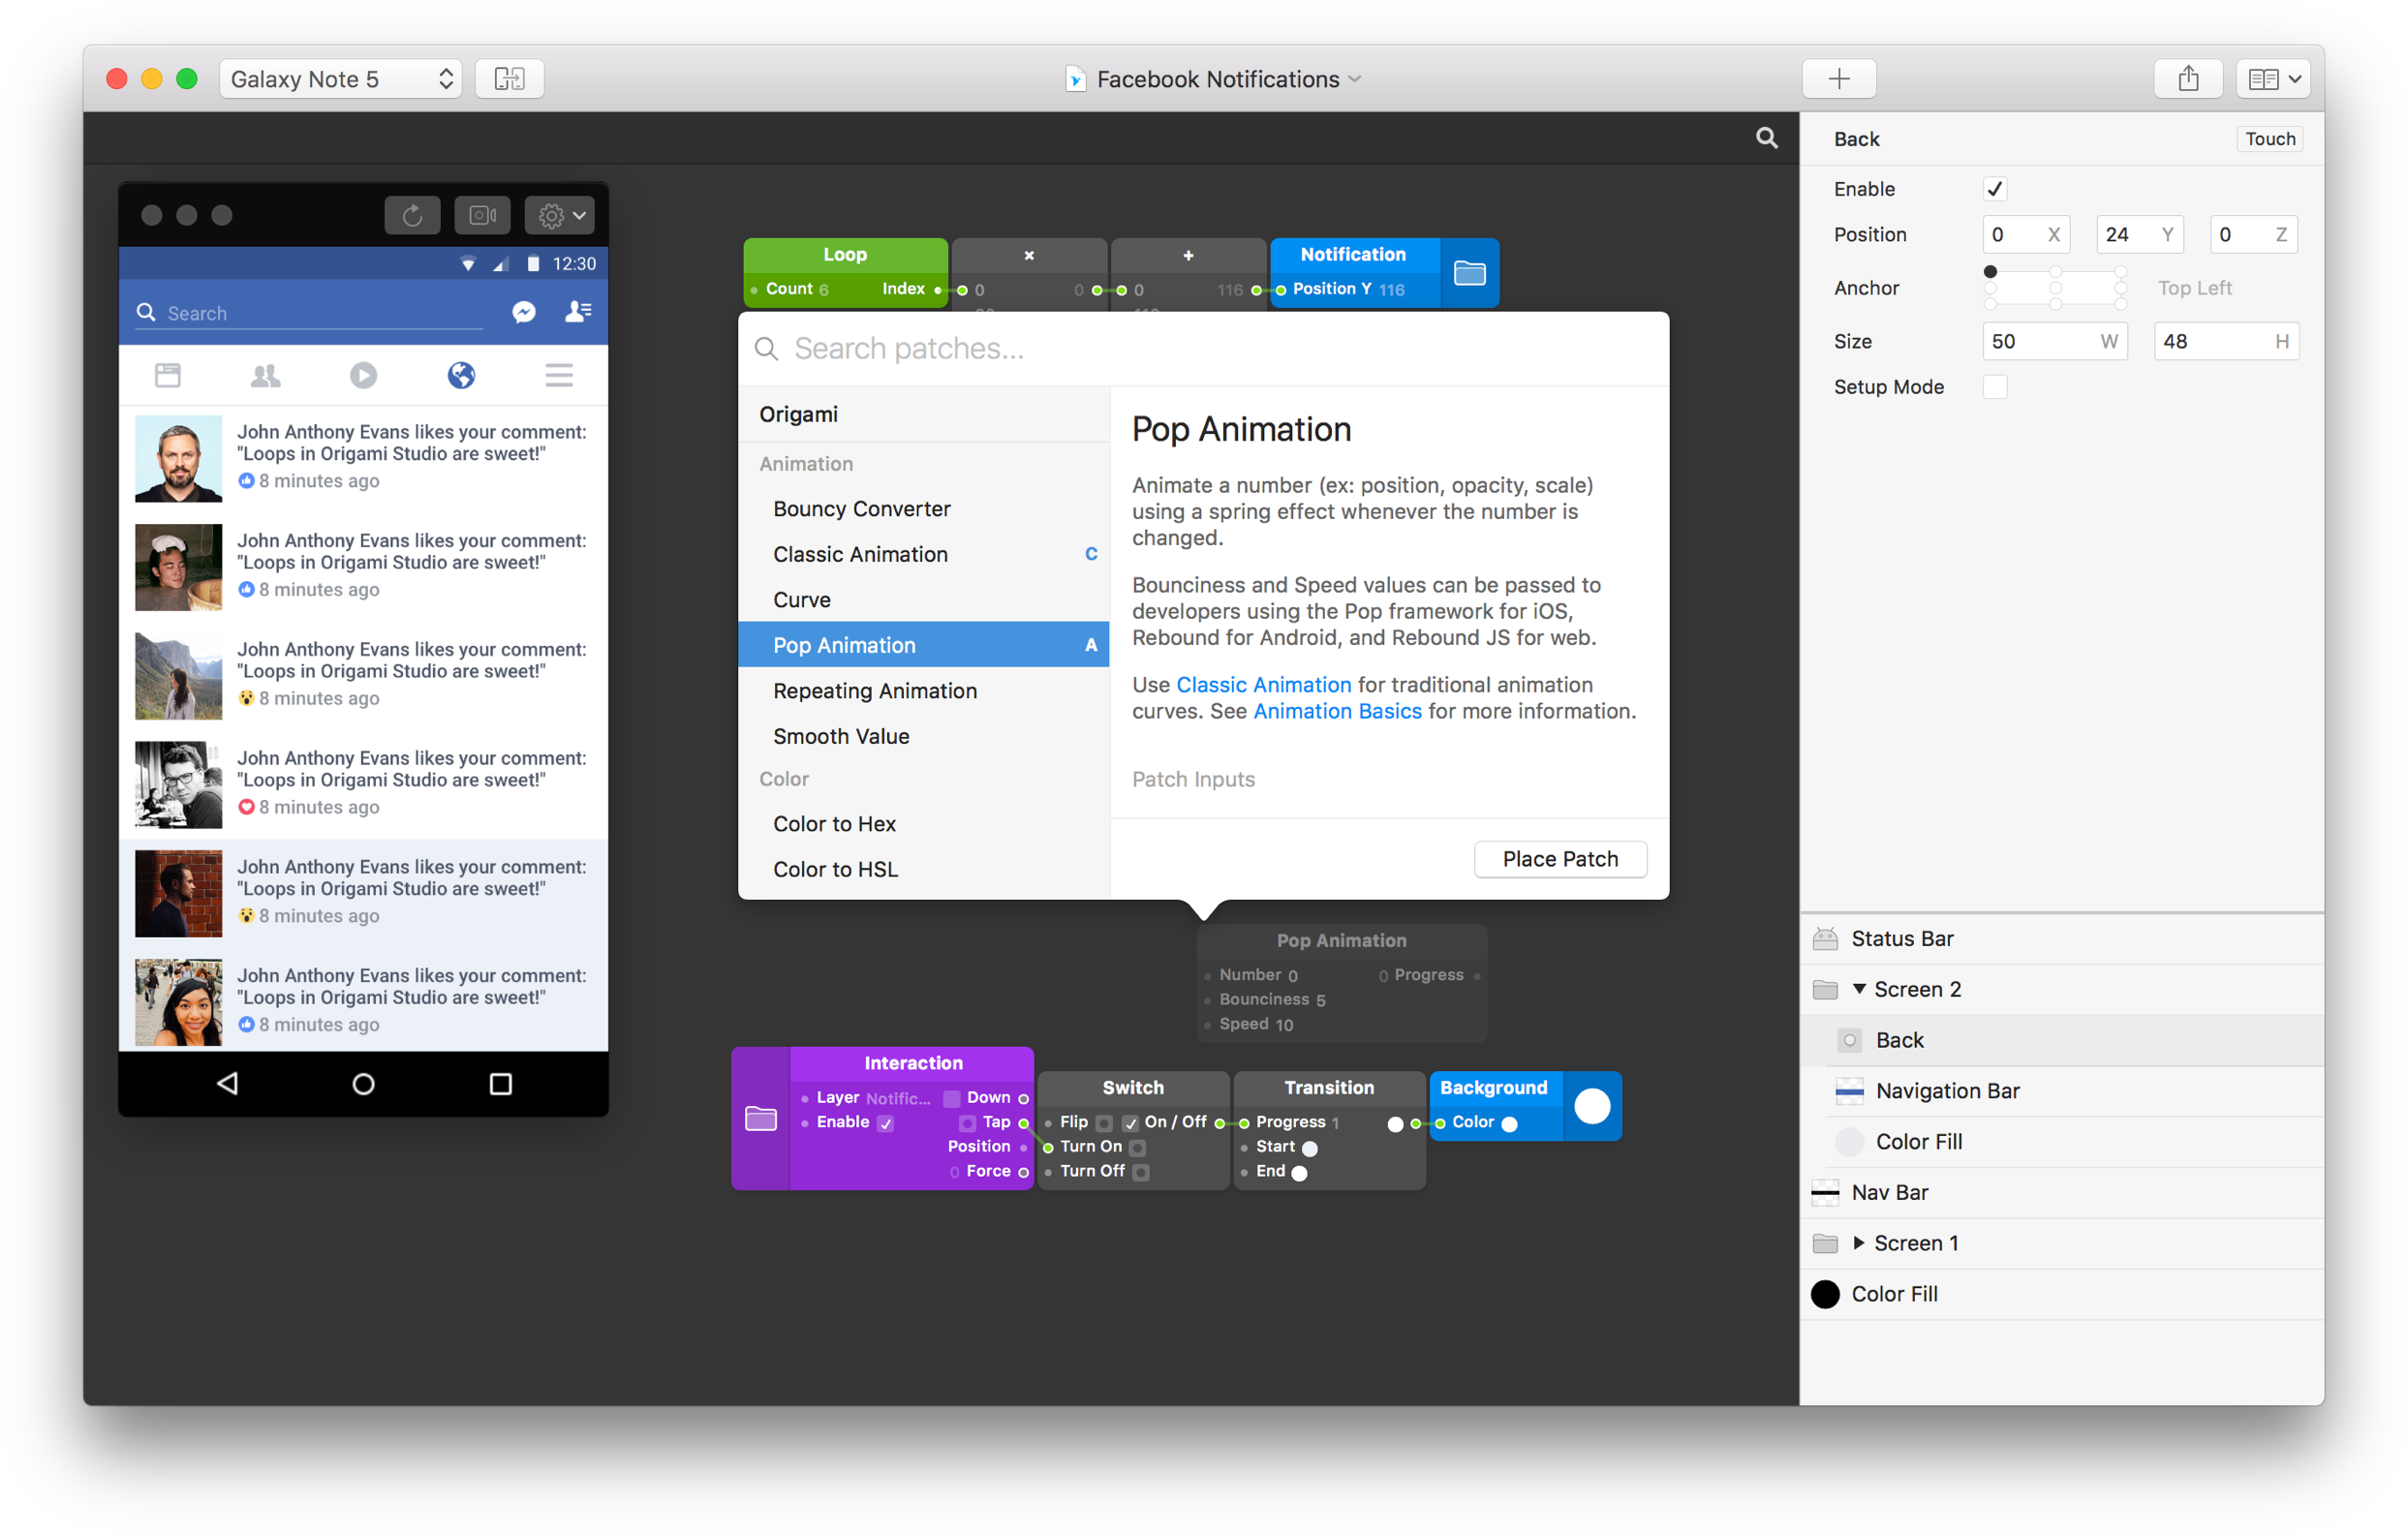Tap the Android home circle button
The width and height of the screenshot is (2408, 1535).
(364, 1084)
